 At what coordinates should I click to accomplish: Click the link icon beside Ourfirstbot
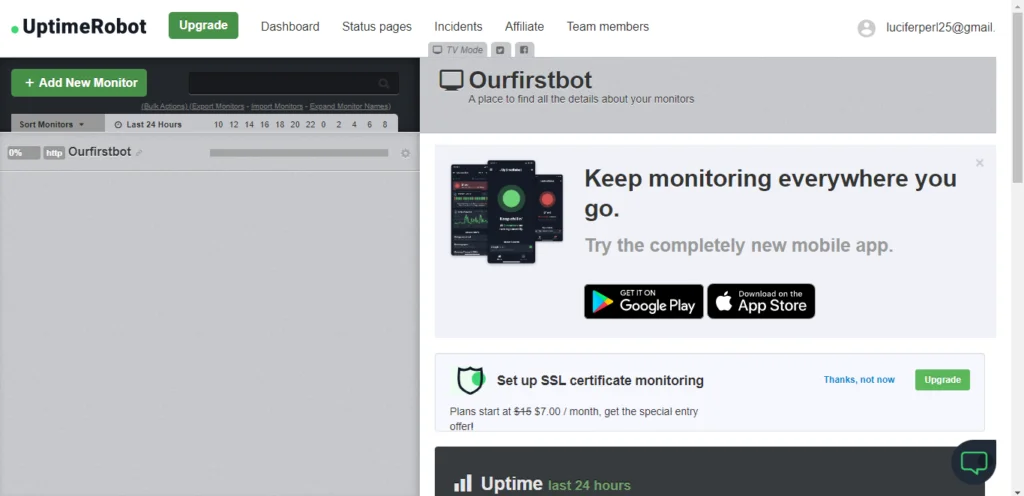[x=139, y=153]
